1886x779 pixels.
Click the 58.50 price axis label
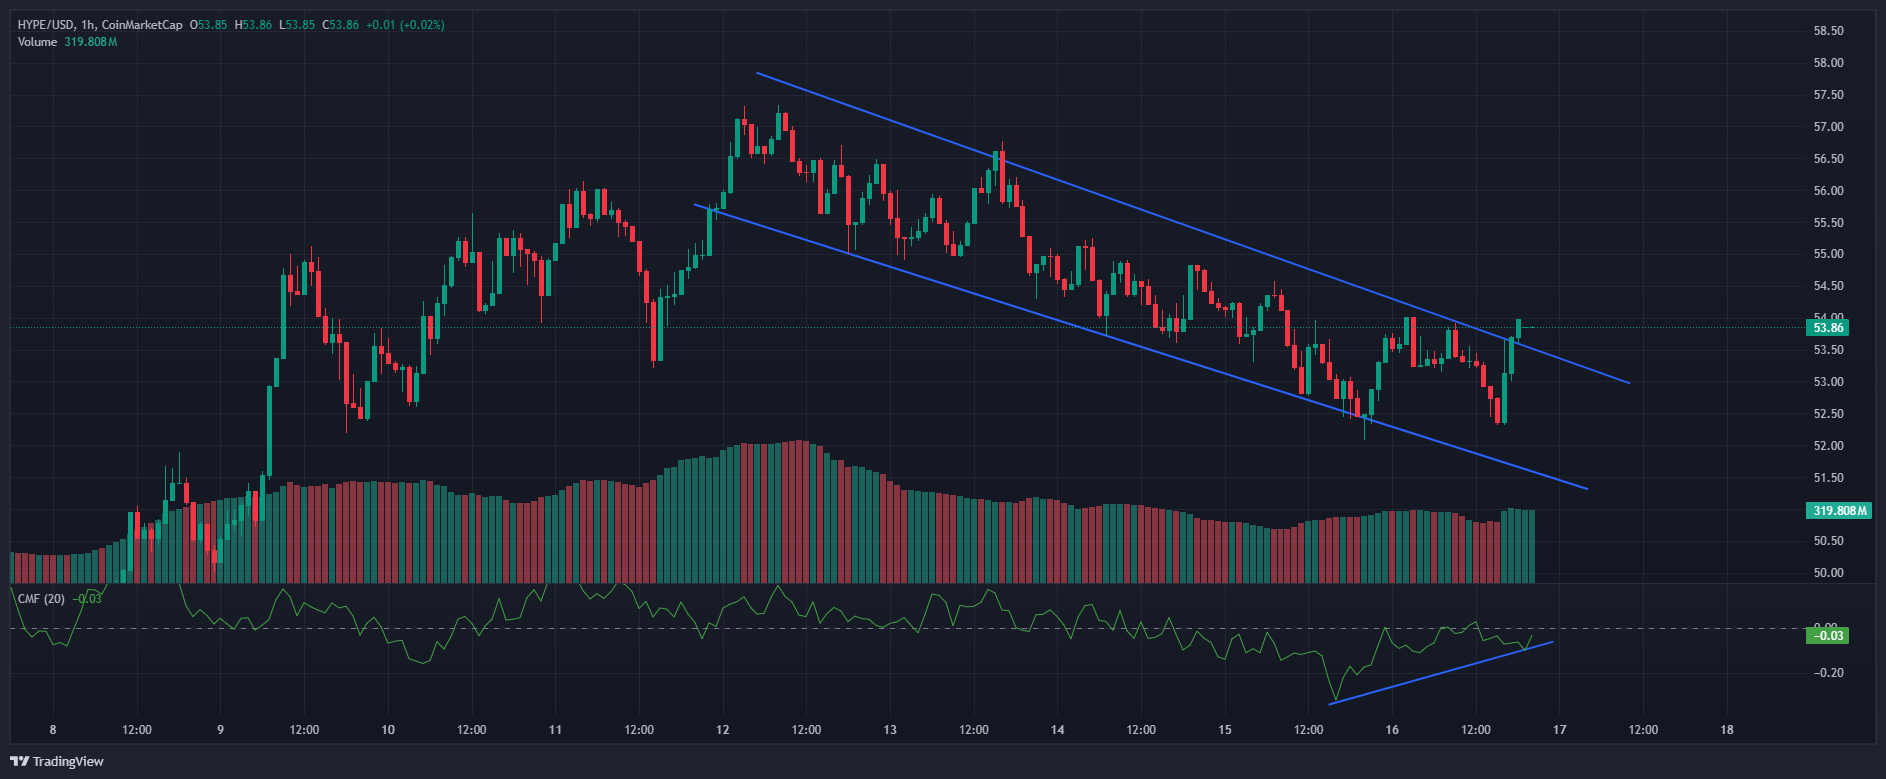1828,31
